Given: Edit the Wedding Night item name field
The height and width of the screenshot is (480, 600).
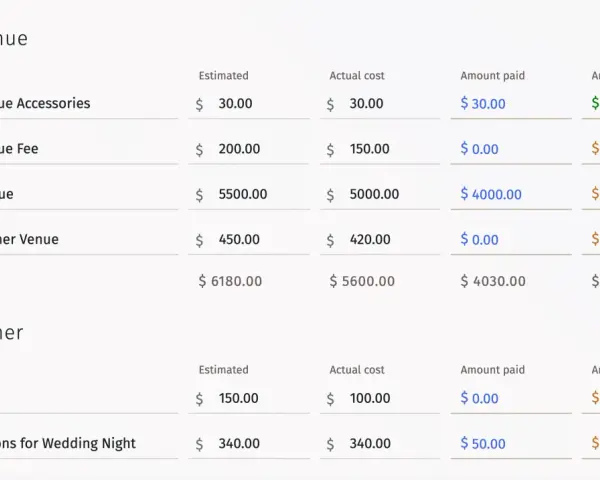Looking at the screenshot, I should click(x=89, y=444).
